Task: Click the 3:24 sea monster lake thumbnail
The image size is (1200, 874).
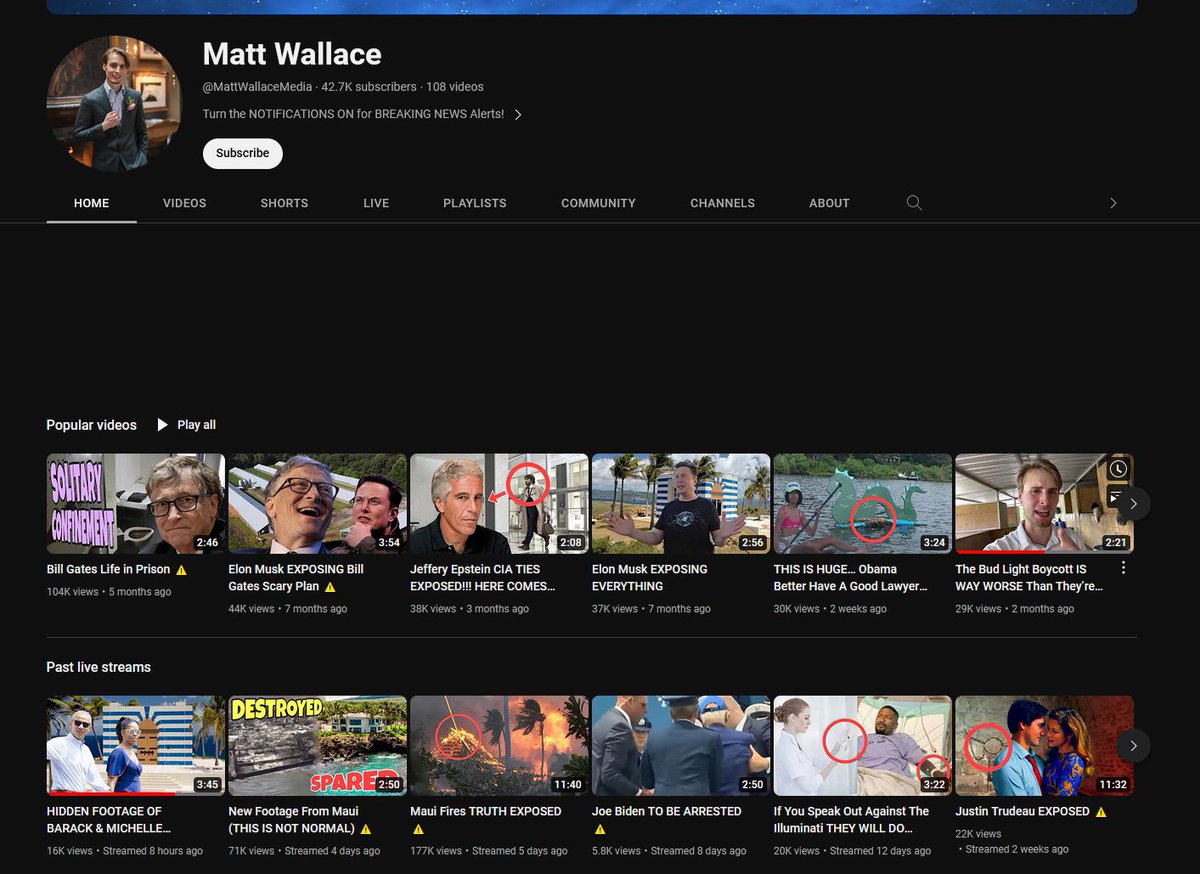Action: pos(863,504)
